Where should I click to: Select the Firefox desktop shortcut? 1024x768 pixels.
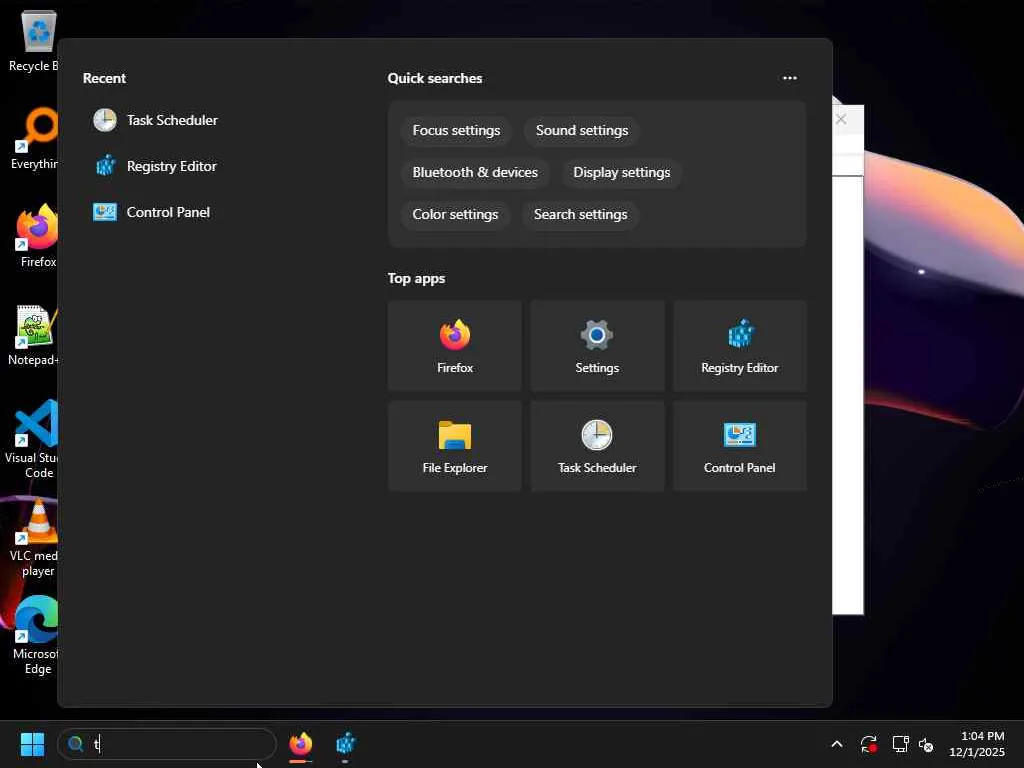37,236
